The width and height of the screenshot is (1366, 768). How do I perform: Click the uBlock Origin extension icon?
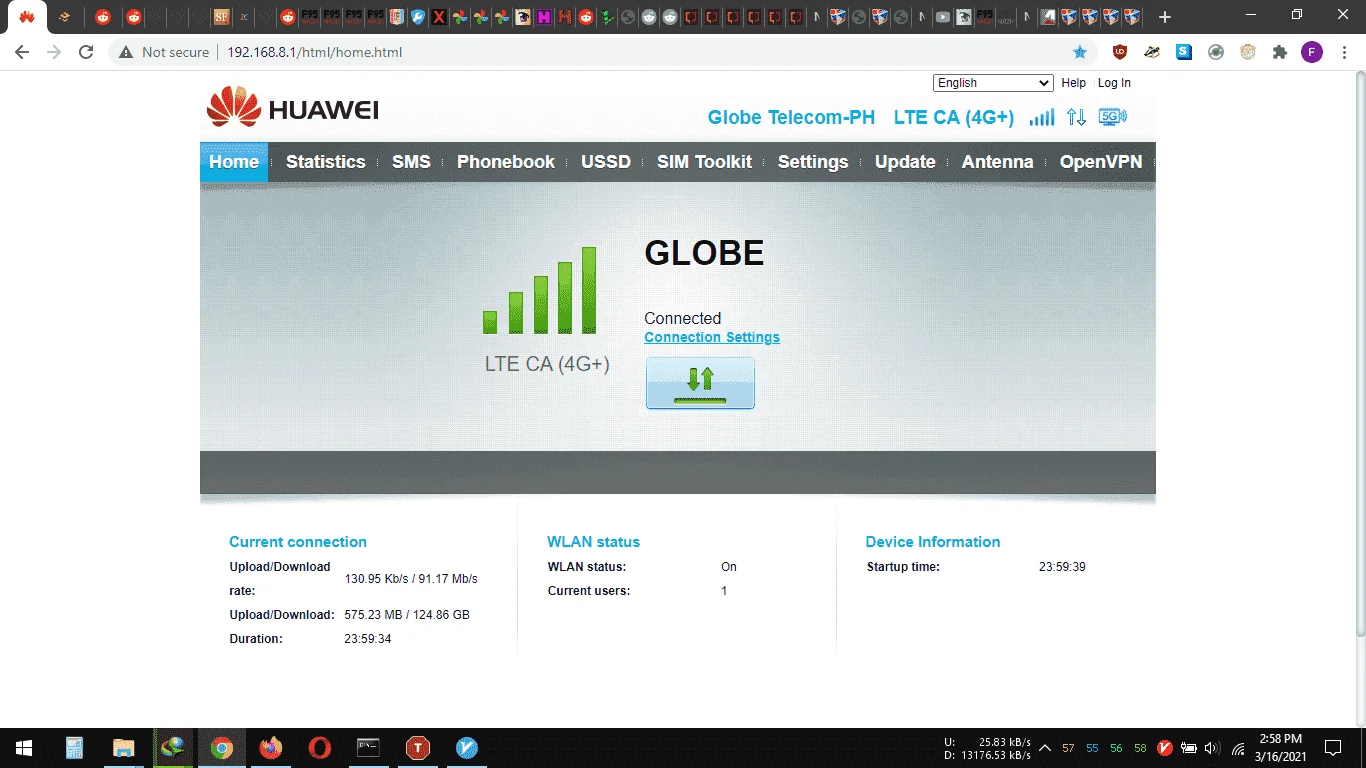(1120, 52)
